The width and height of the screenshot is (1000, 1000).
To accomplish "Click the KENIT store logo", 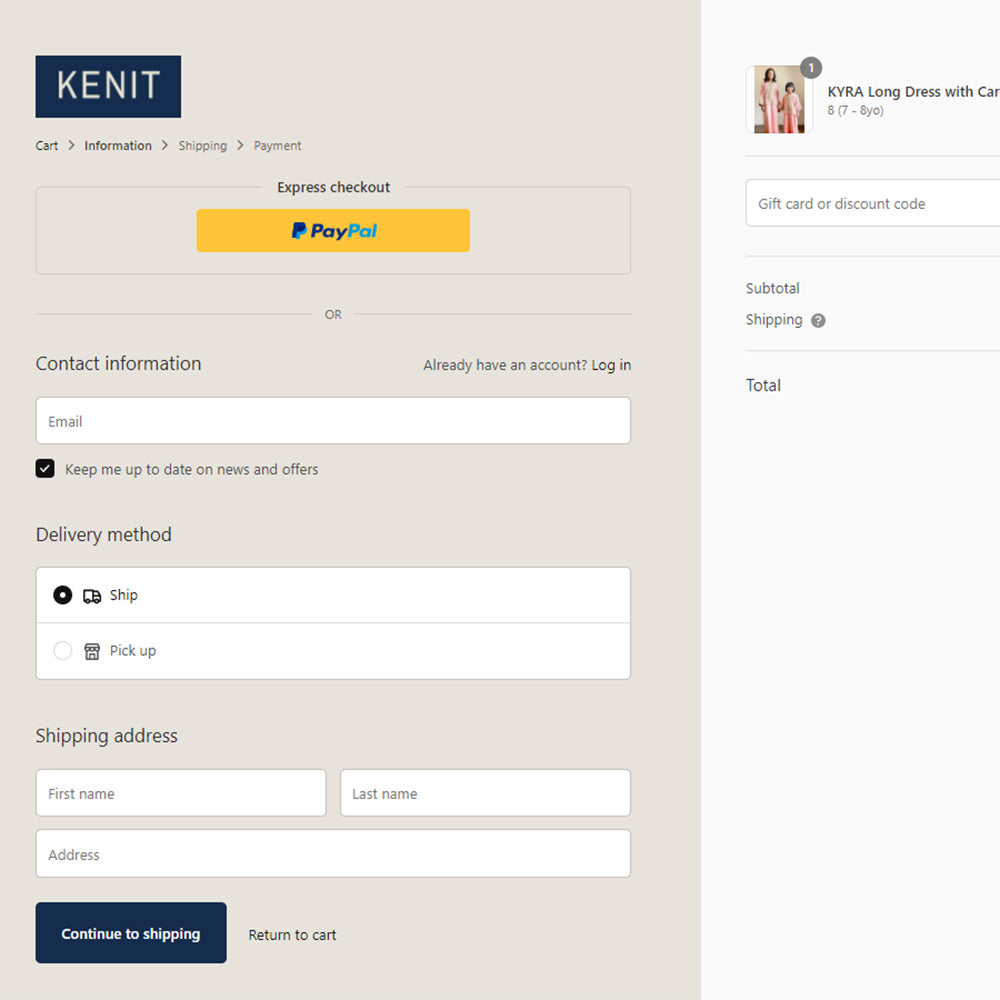I will click(x=108, y=87).
